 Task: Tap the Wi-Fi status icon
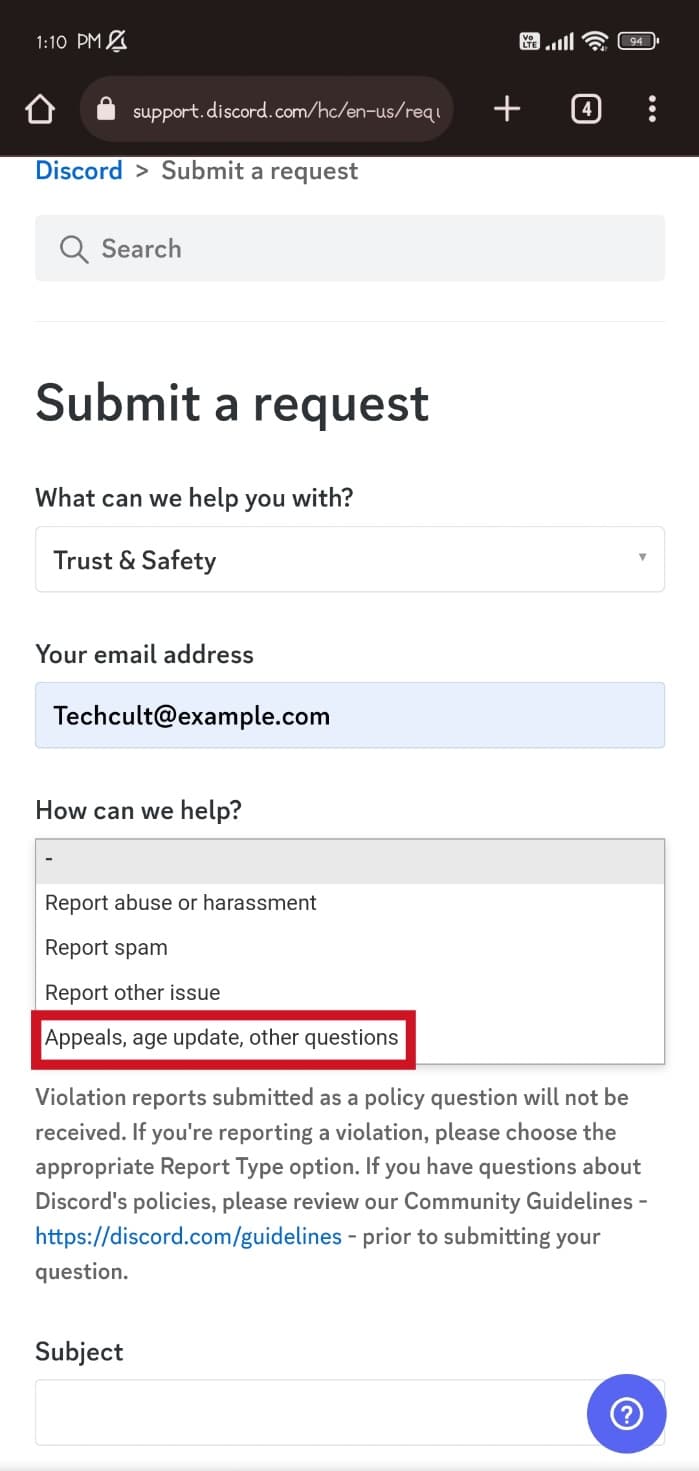(596, 41)
